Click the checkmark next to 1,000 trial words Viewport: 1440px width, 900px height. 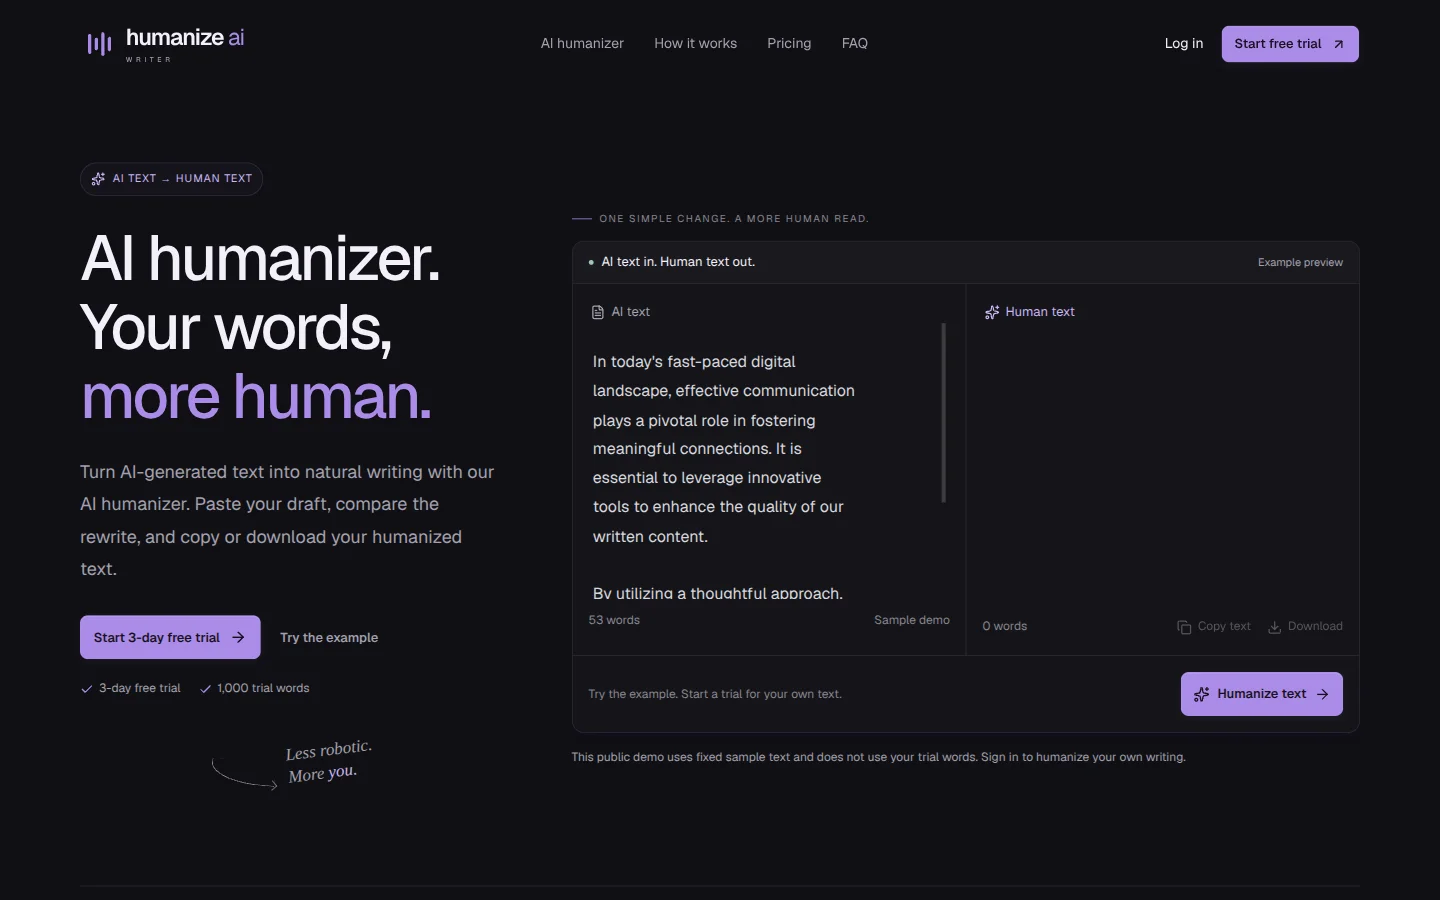tap(205, 689)
